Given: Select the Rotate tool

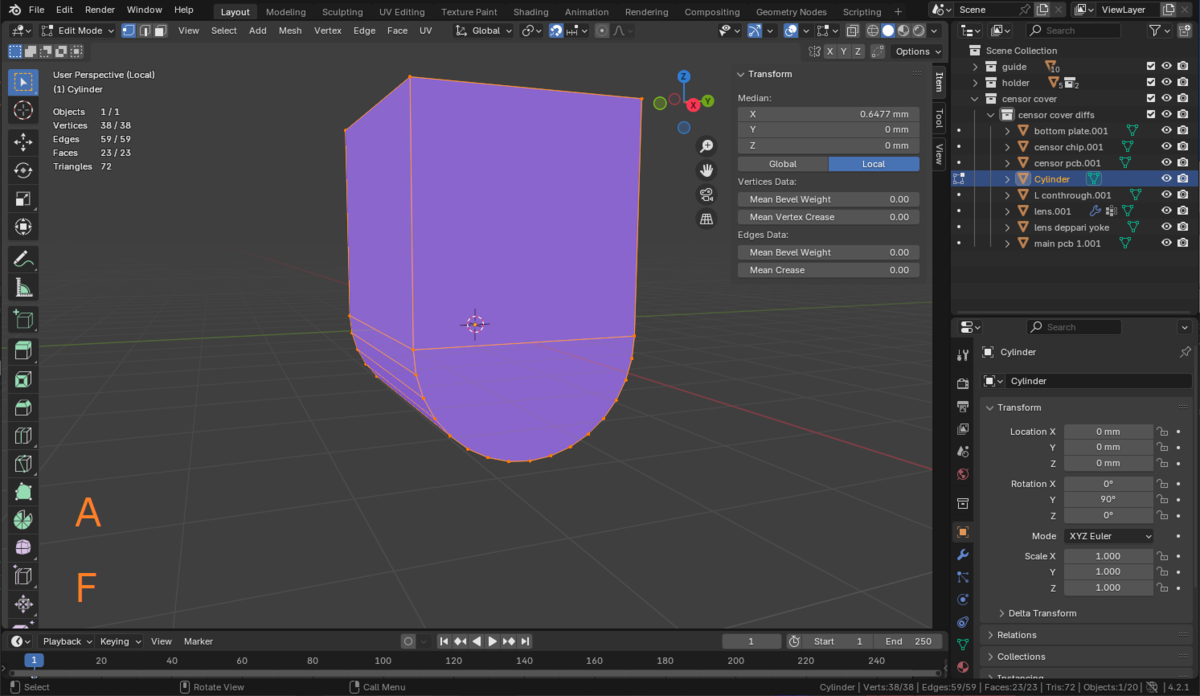Looking at the screenshot, I should [x=23, y=170].
